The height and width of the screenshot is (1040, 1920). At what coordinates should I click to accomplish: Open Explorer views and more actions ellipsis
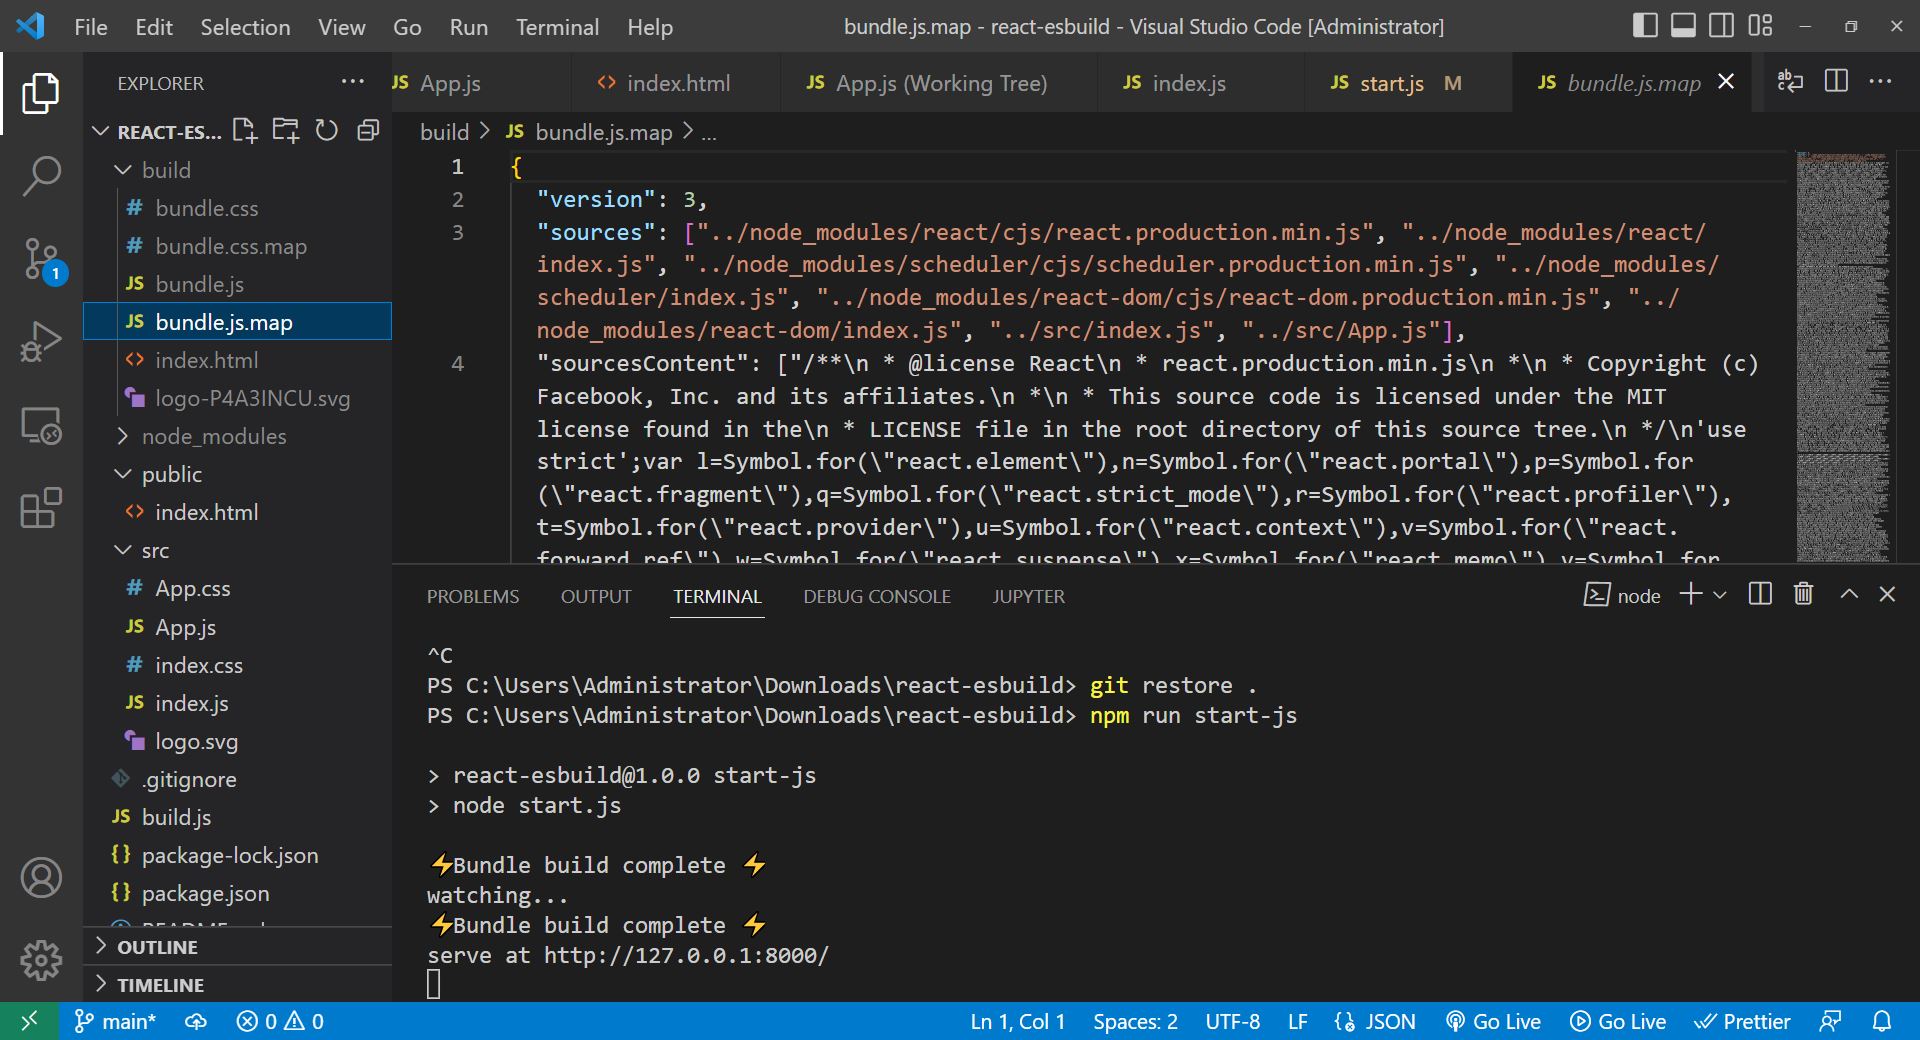tap(352, 82)
